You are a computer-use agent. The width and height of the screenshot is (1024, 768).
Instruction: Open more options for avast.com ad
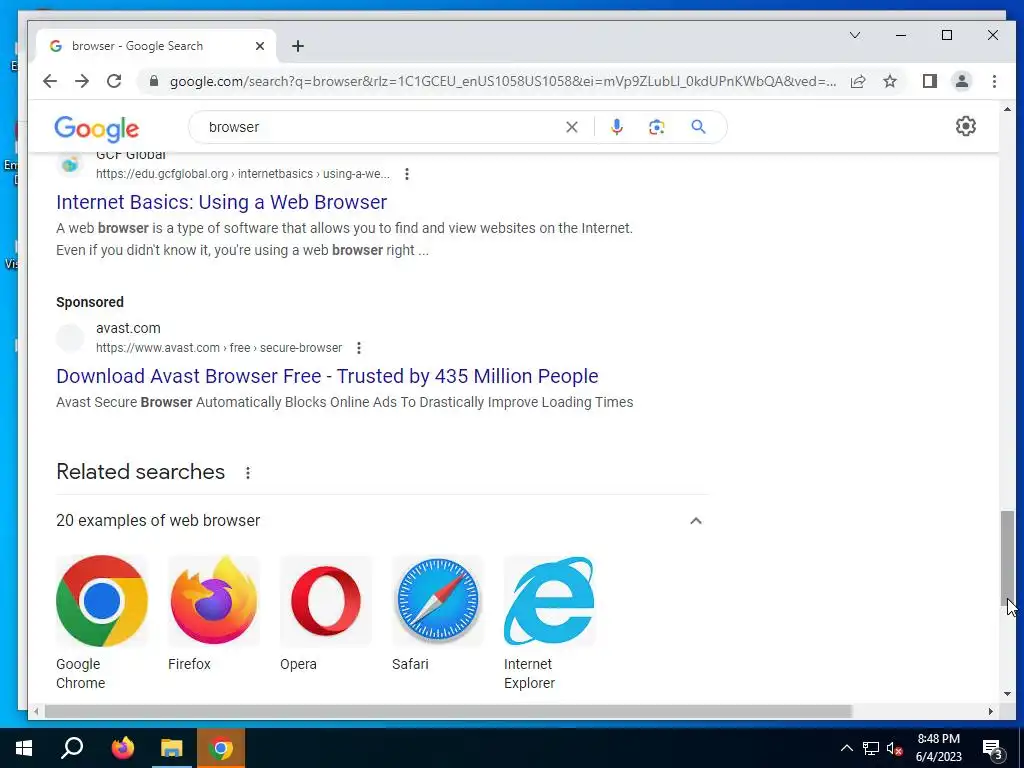click(359, 347)
